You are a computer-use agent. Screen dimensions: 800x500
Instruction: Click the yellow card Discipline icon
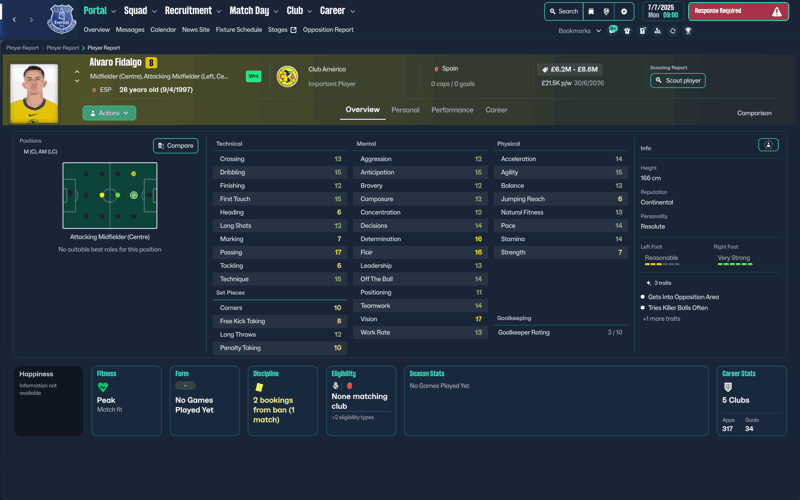259,387
